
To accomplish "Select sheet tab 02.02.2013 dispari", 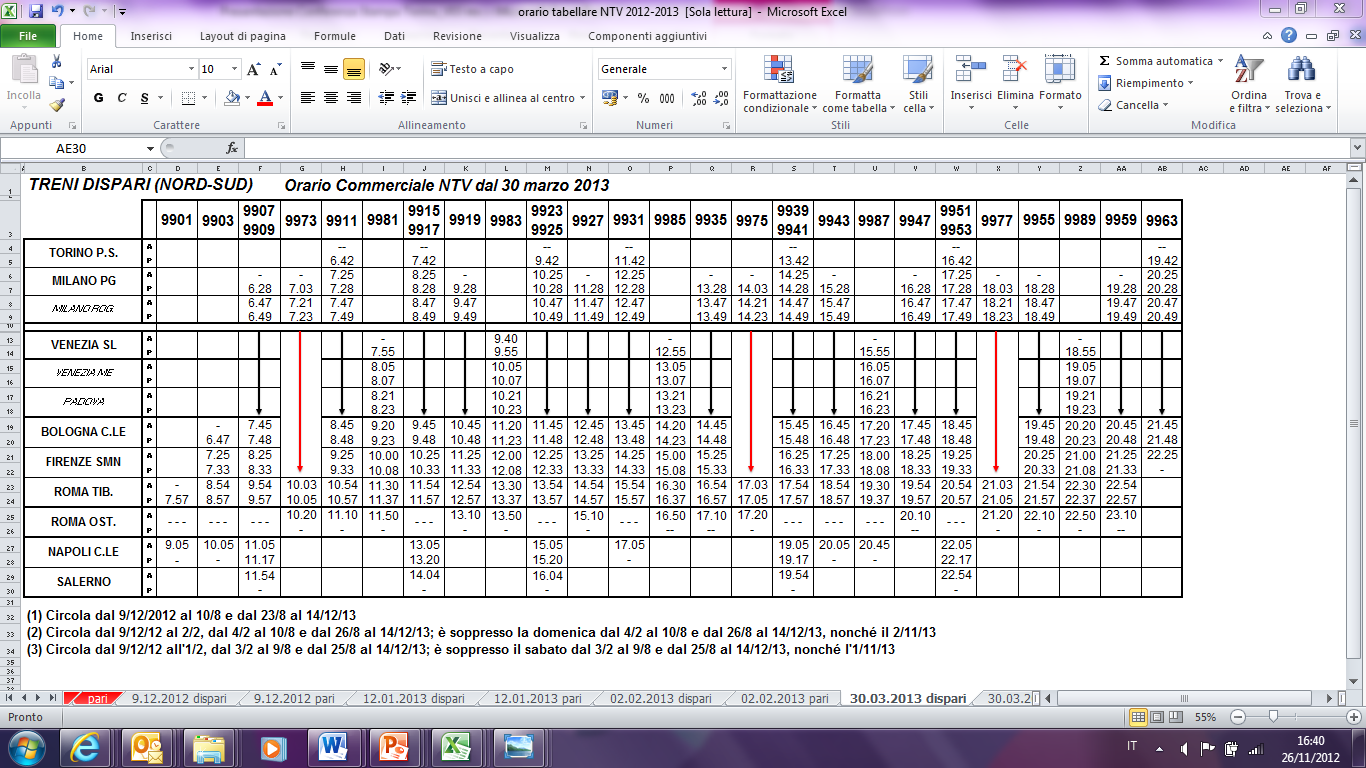I will (662, 699).
